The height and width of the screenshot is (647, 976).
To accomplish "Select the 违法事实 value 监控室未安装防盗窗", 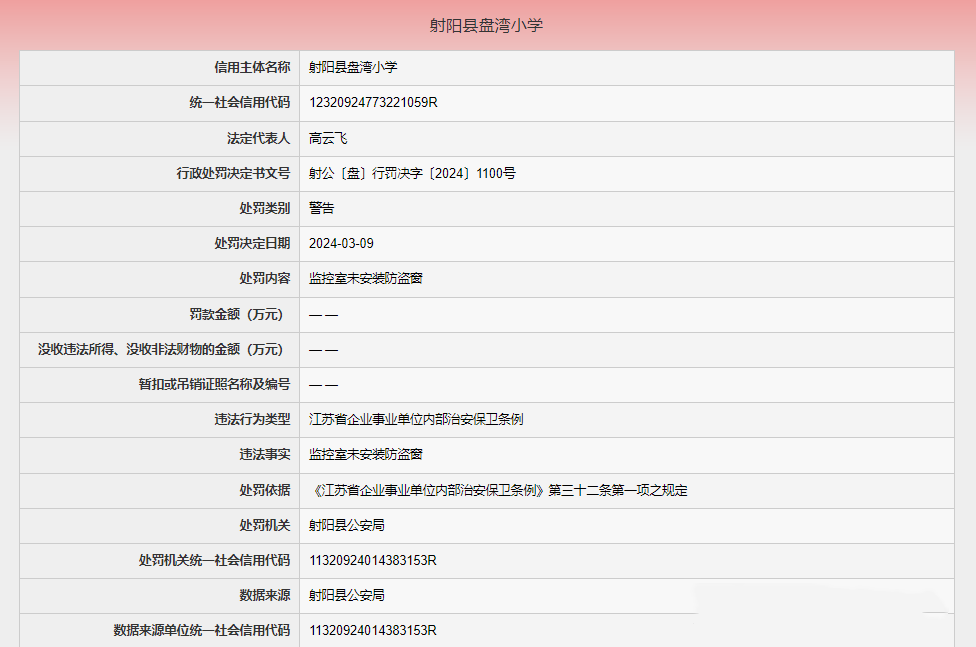I will click(x=366, y=455).
